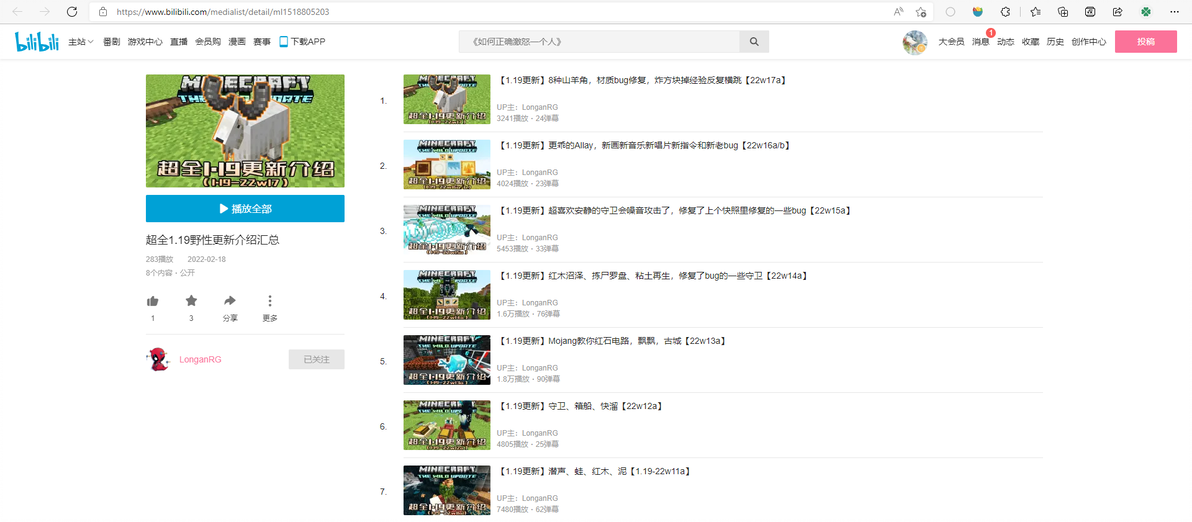Click the green clover profile icon

(x=1146, y=12)
